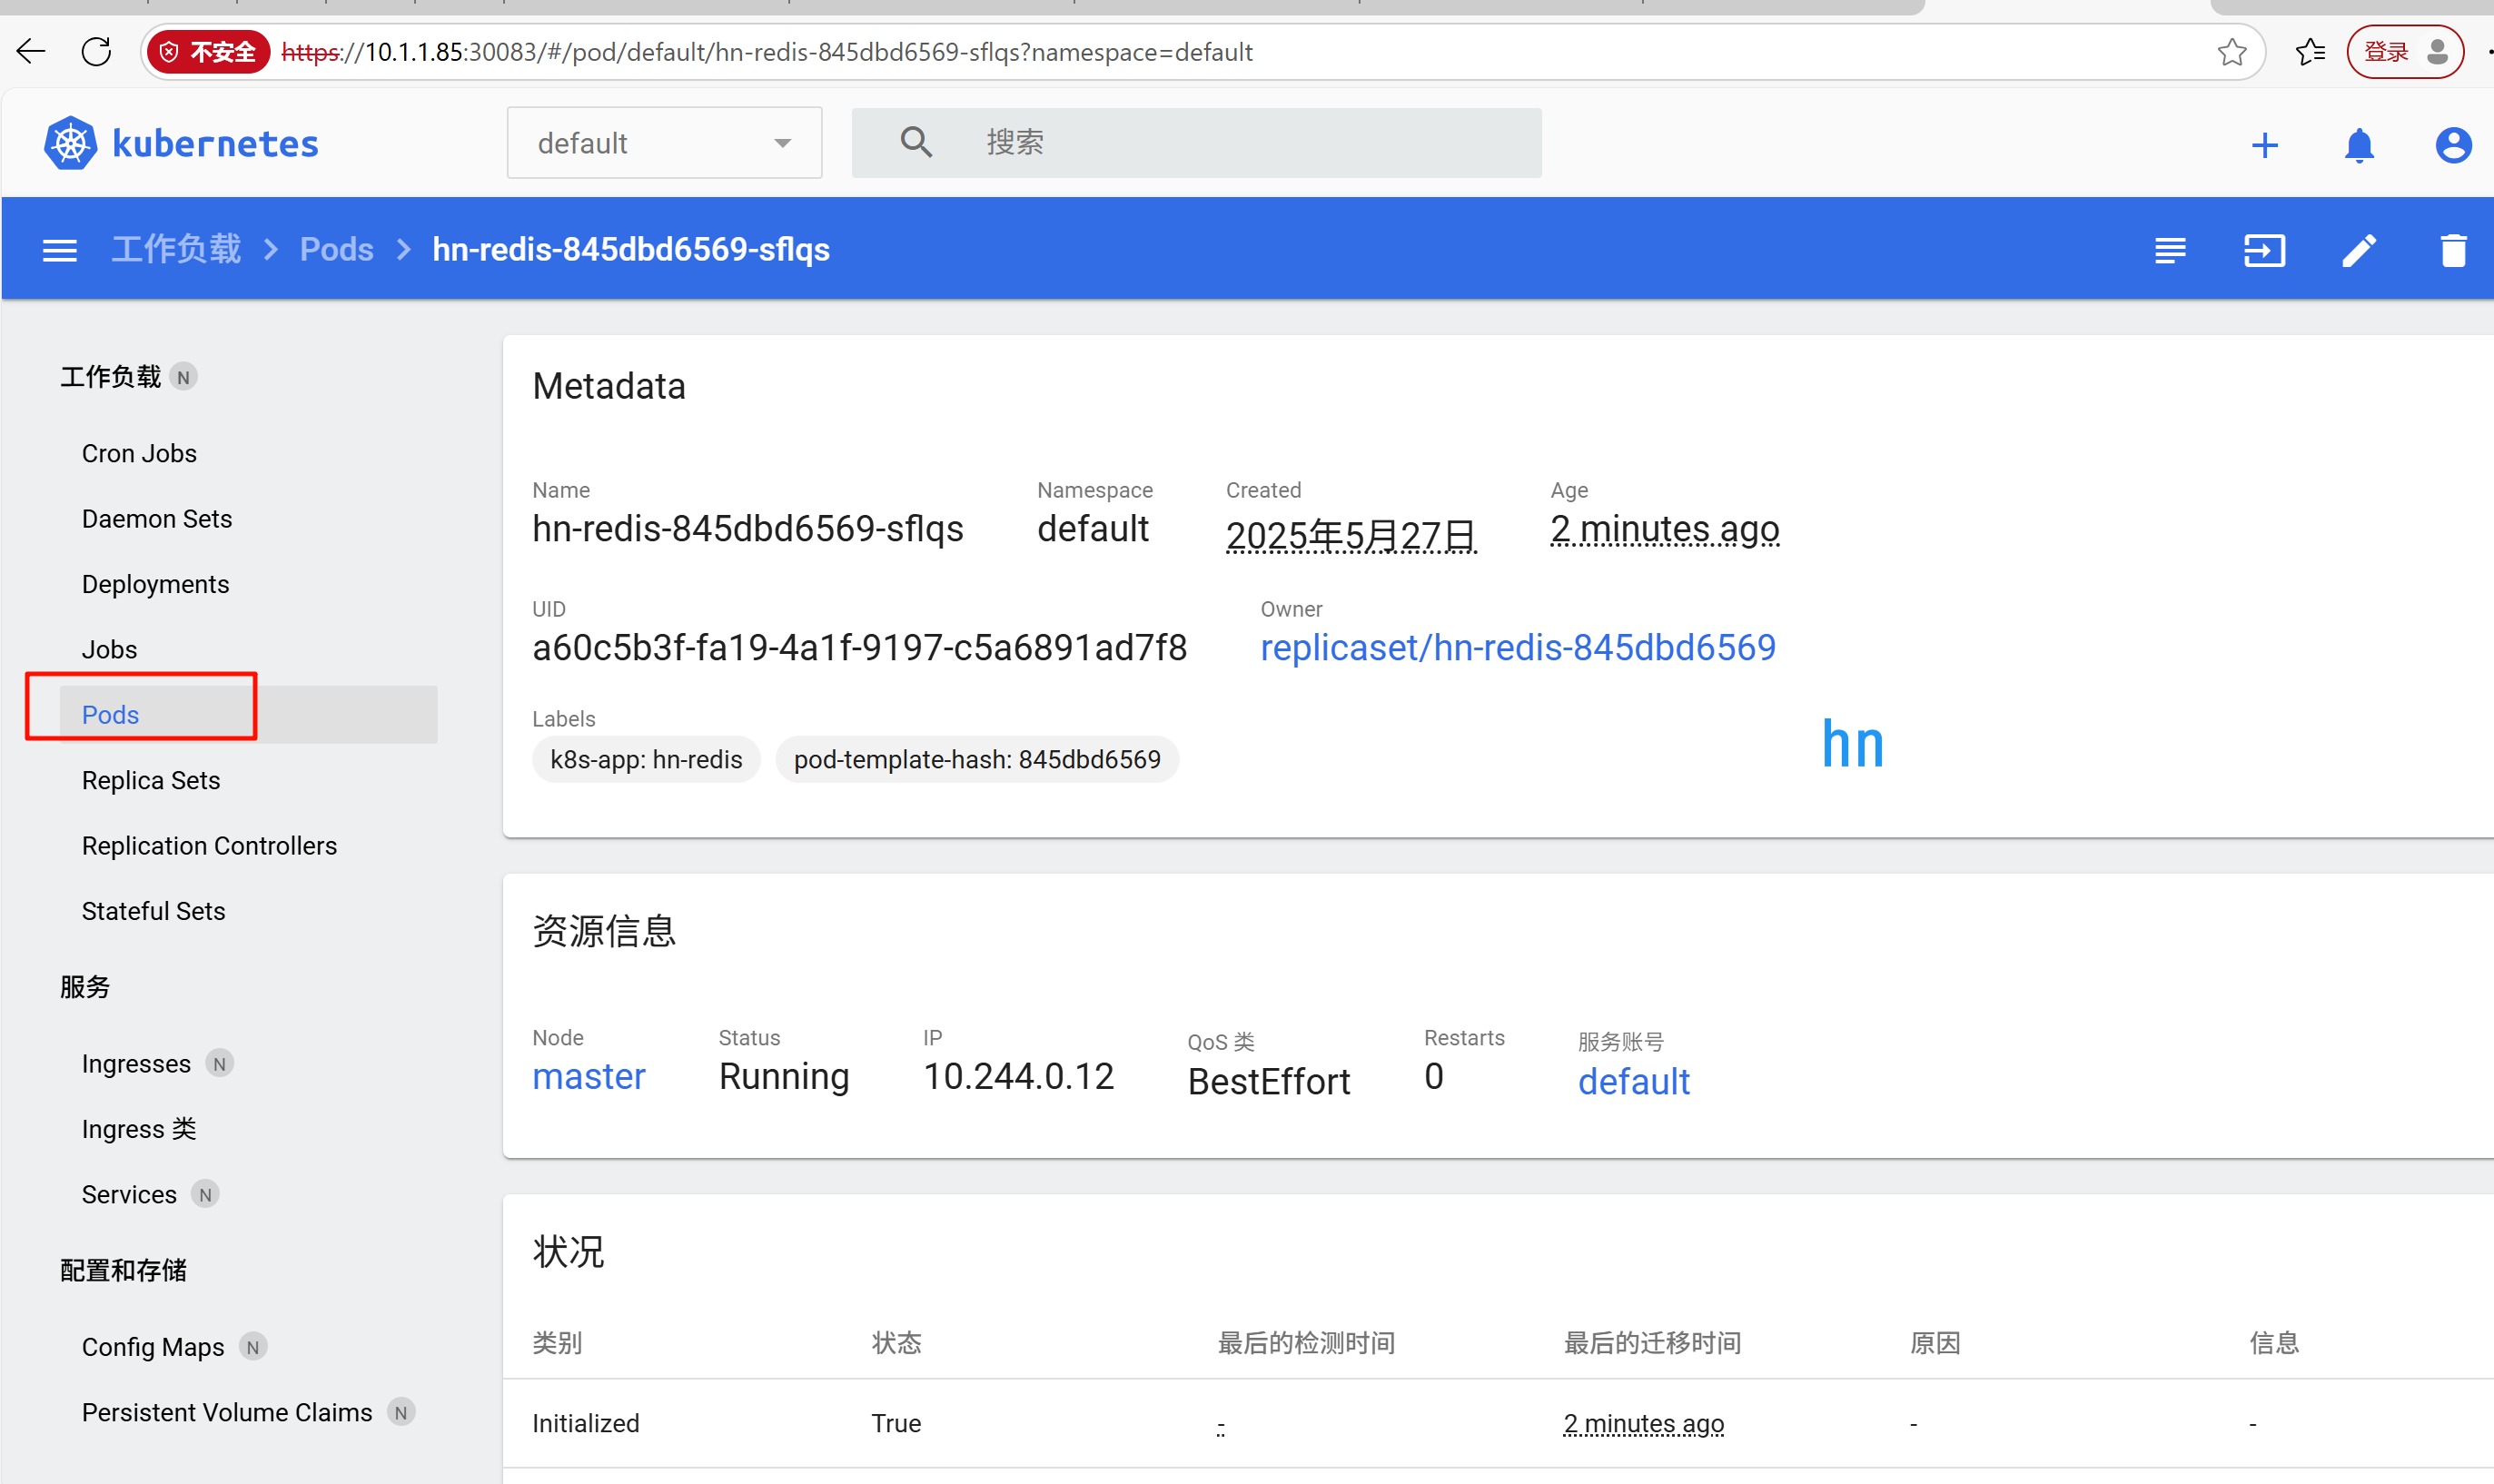Open the user account icon
Viewport: 2494px width, 1484px height.
2452,145
